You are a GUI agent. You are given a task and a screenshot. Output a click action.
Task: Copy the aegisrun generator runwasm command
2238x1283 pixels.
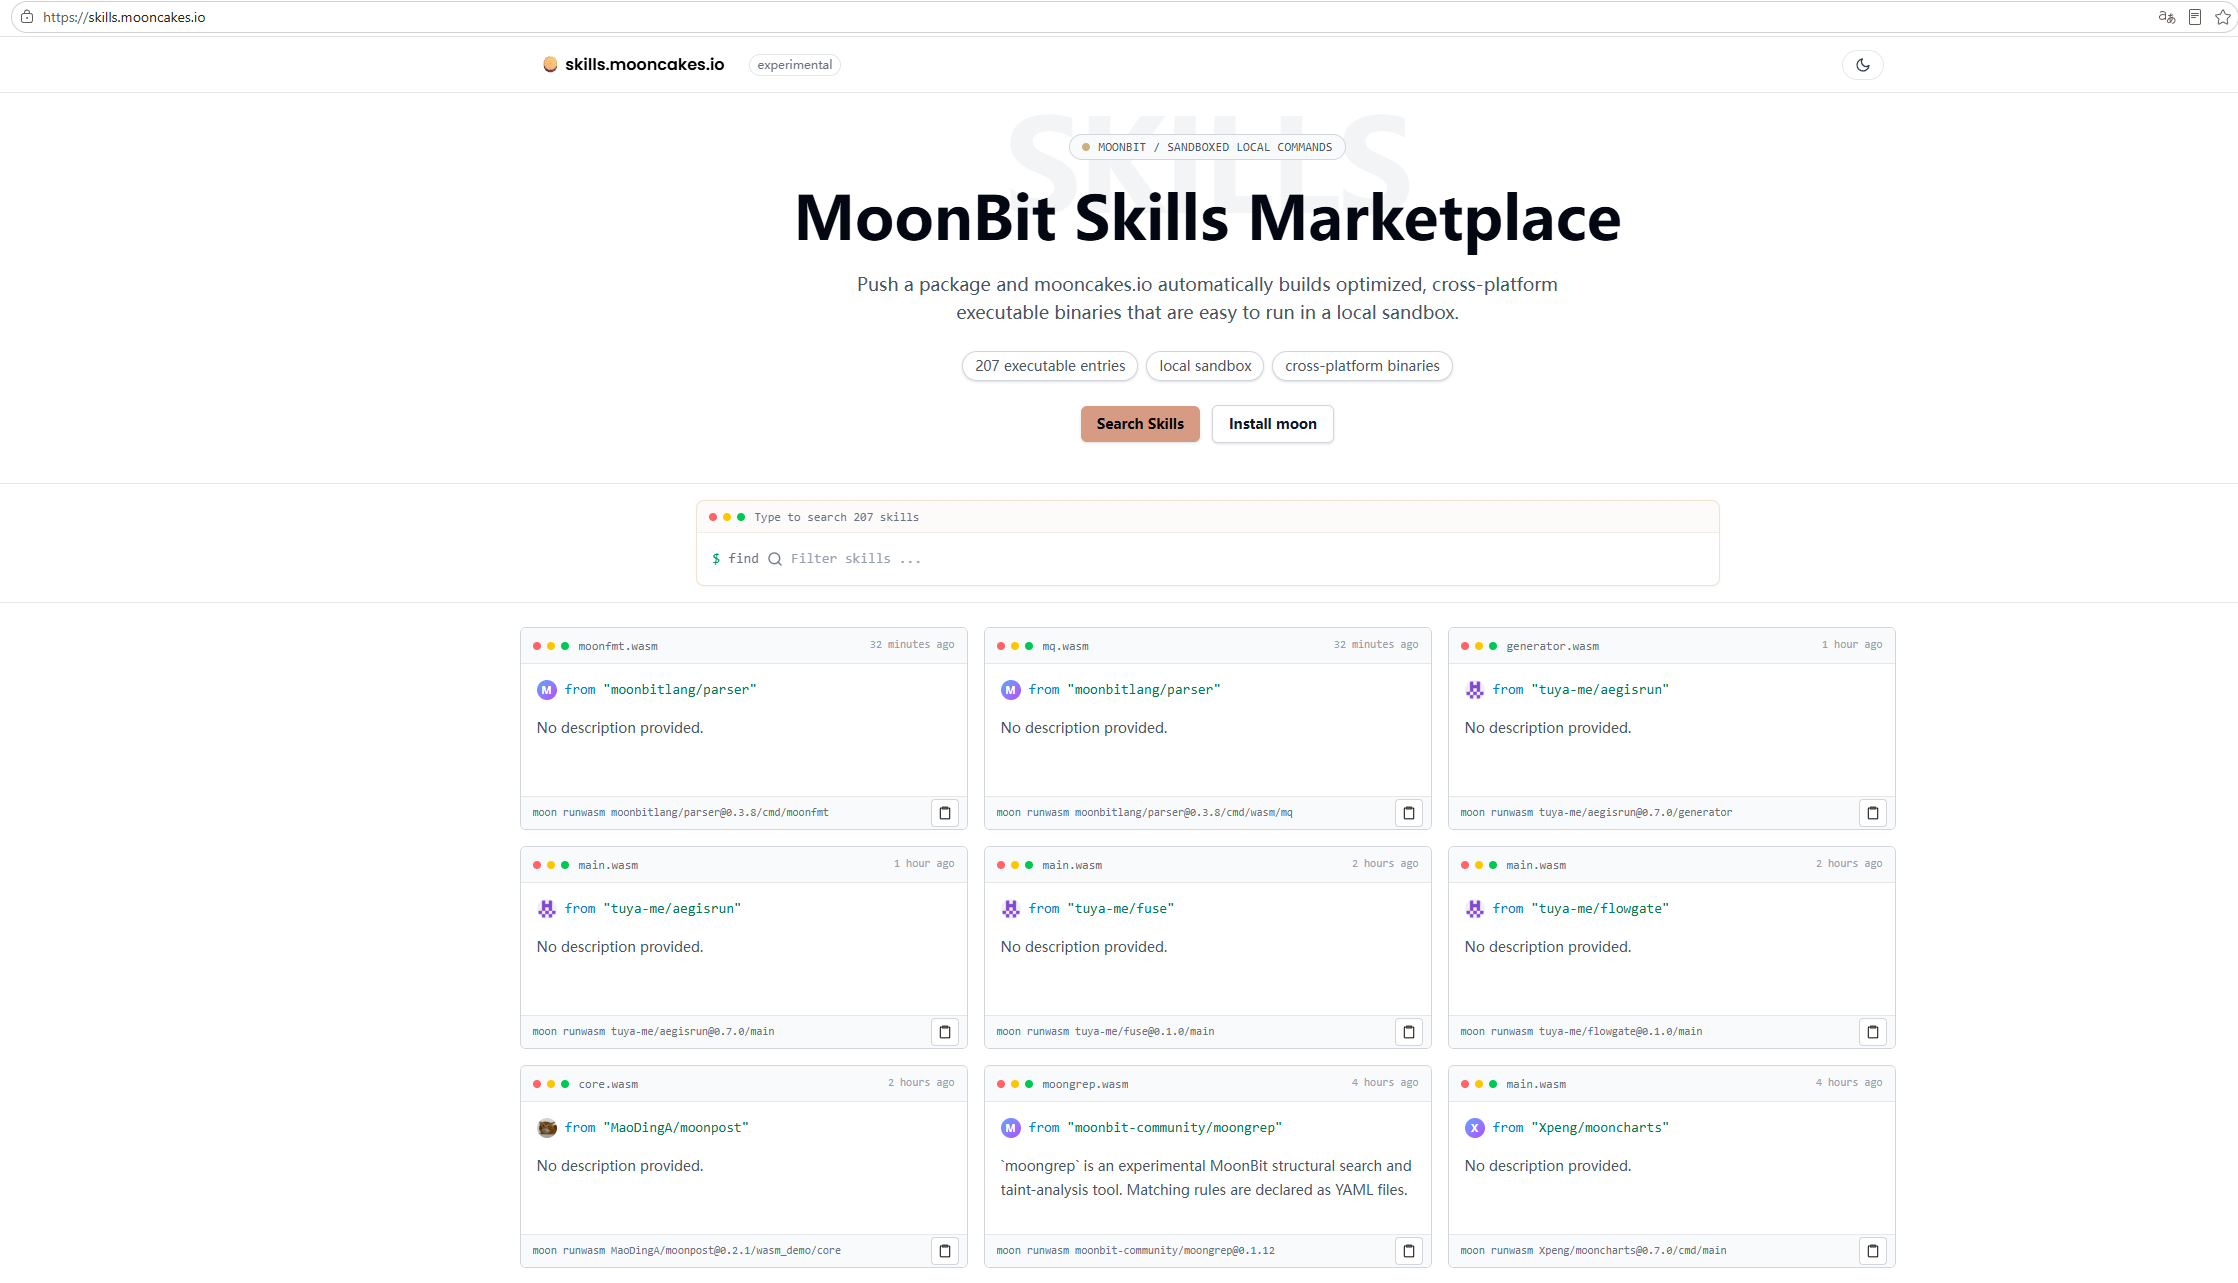pos(1872,813)
